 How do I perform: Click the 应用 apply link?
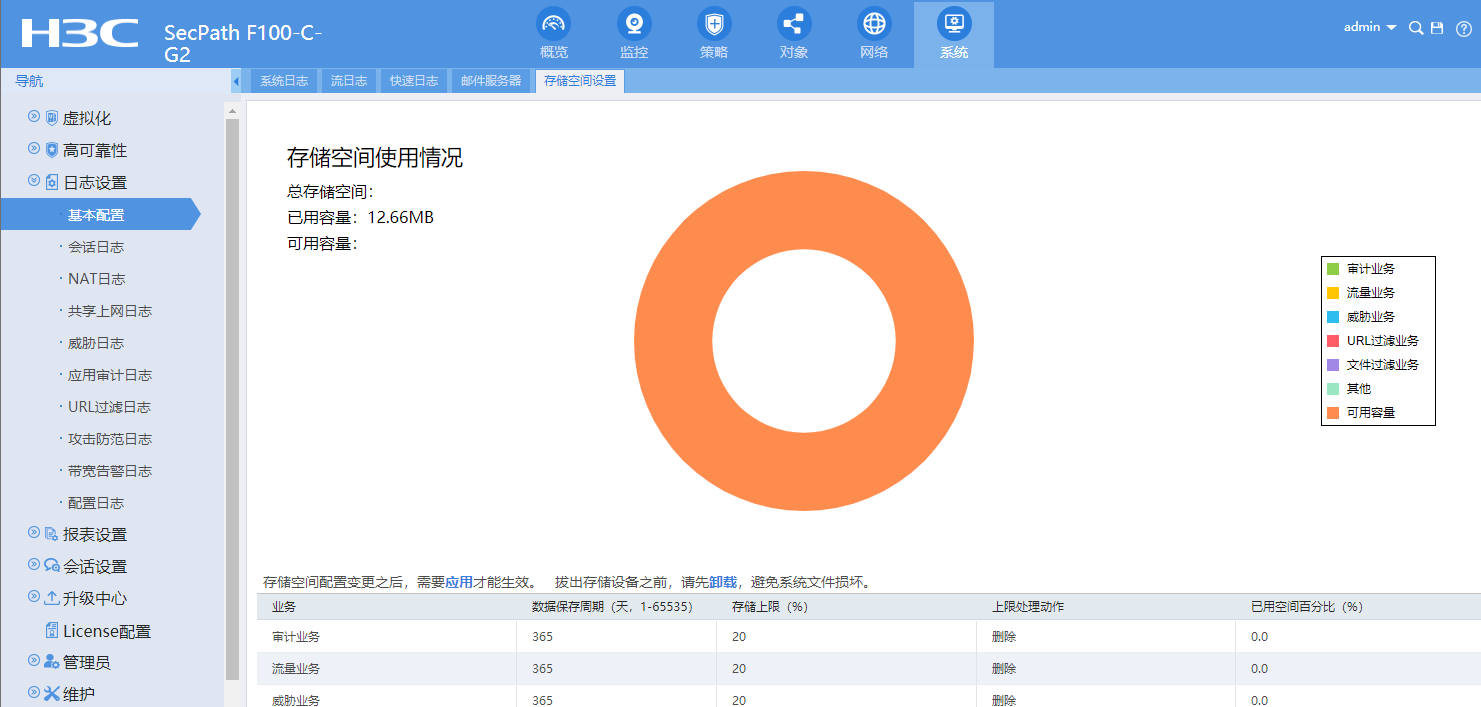458,582
